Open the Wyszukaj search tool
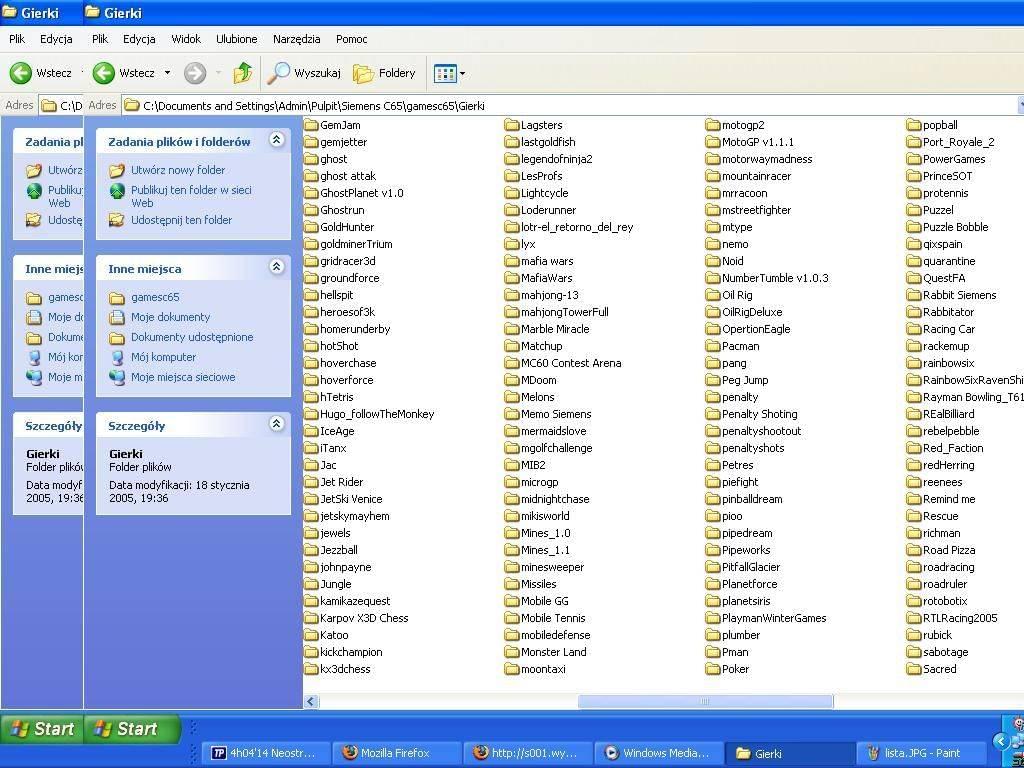Viewport: 1024px width, 768px height. click(304, 73)
